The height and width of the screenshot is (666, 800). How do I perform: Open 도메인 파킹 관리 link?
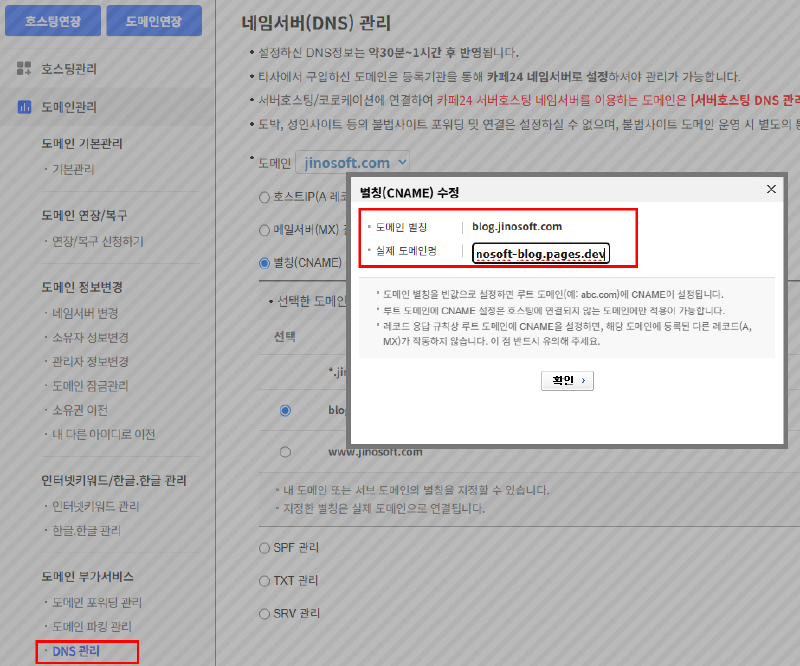pyautogui.click(x=92, y=627)
